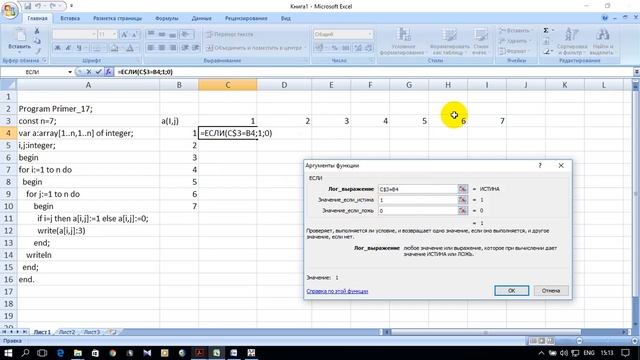The width and height of the screenshot is (640, 360).
Task: Open Стили ячеек (cell styles)
Action: point(481,41)
